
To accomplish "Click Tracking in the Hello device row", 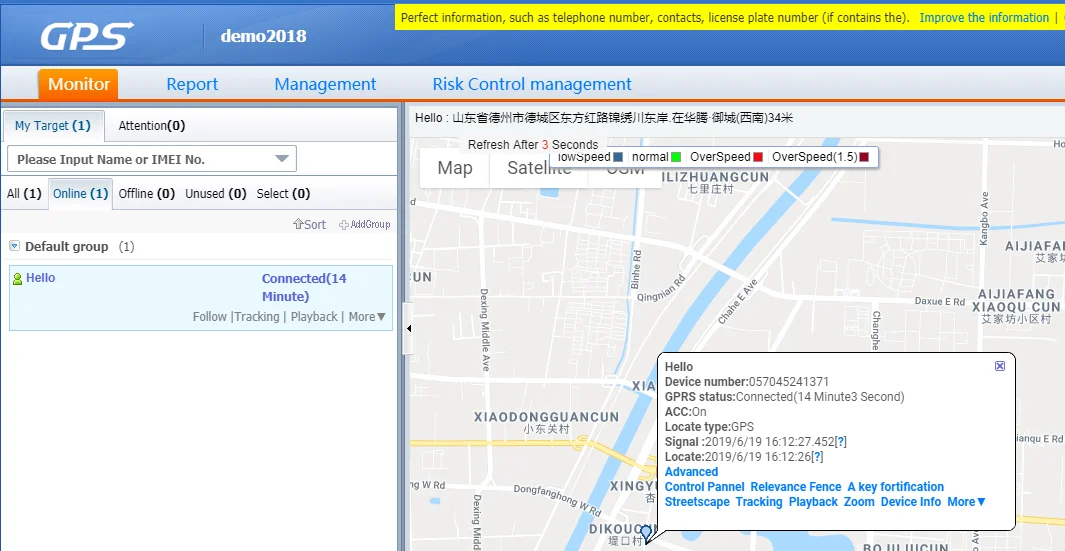I will 257,317.
